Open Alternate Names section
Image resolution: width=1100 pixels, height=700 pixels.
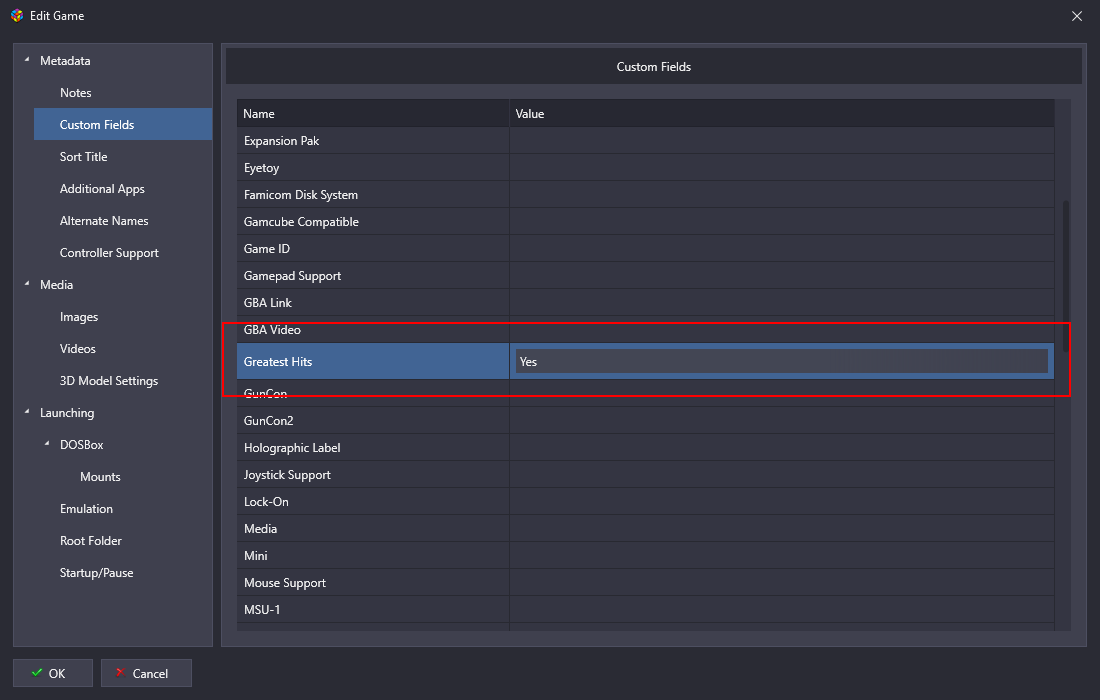[104, 220]
